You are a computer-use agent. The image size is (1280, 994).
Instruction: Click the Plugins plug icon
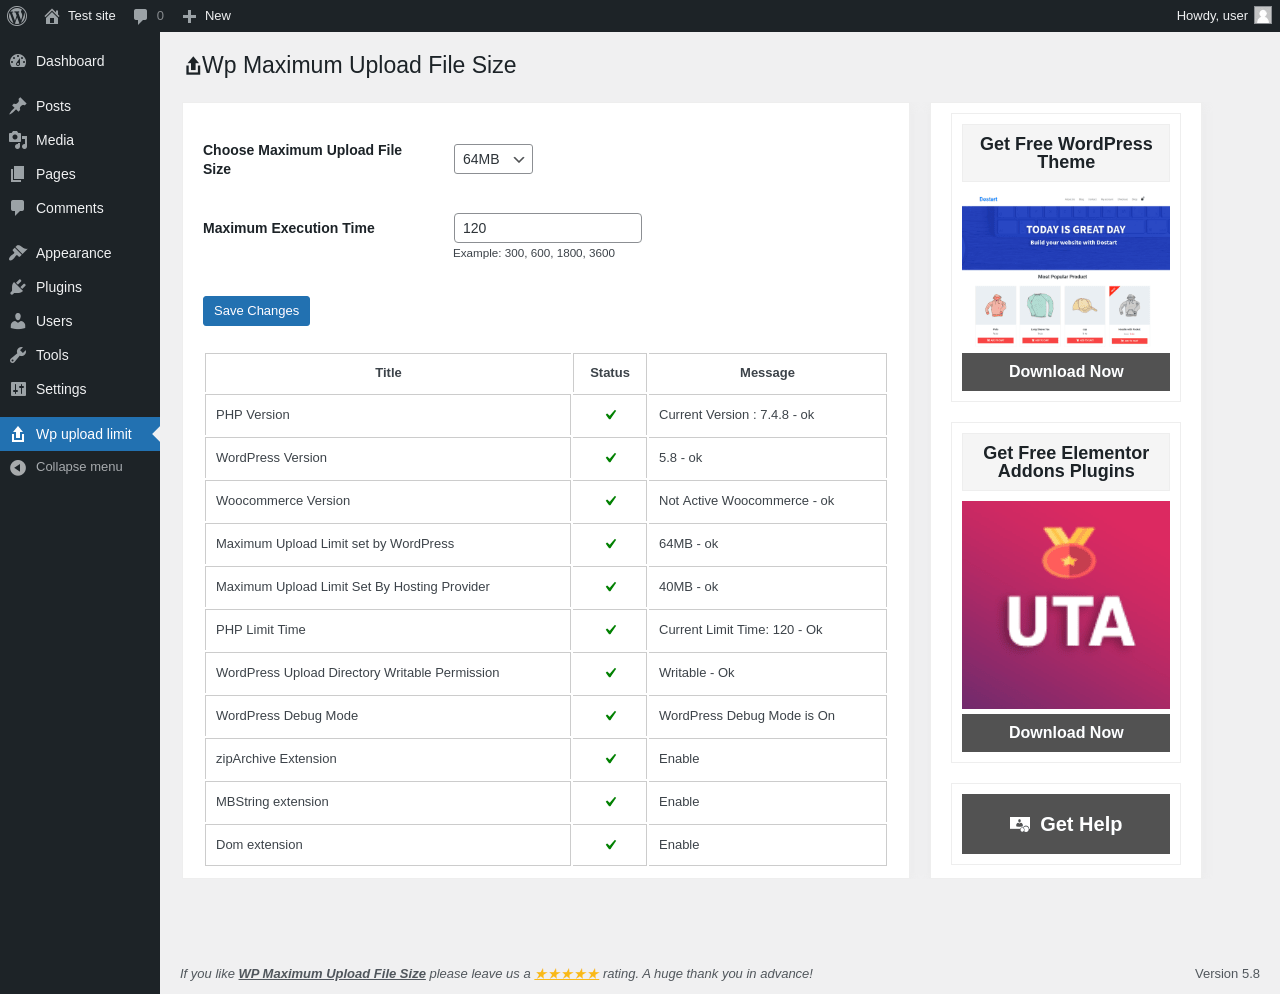coord(18,287)
